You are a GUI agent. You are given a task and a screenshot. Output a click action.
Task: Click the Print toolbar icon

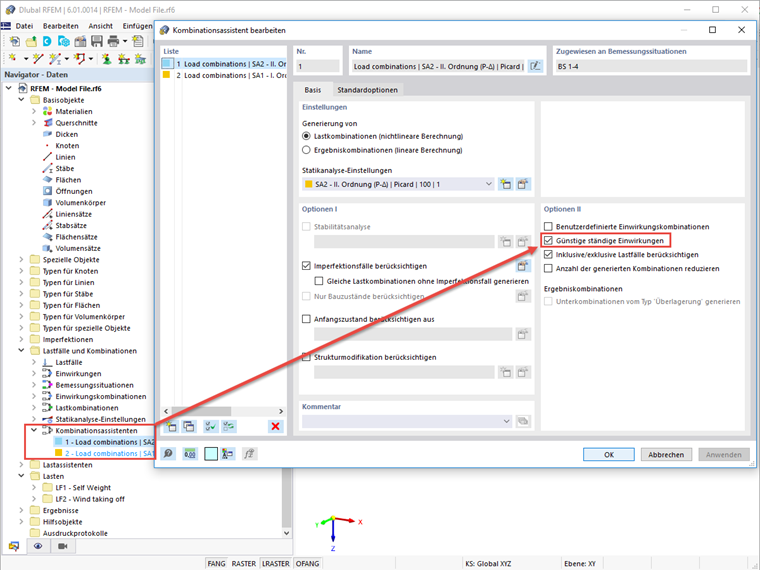pyautogui.click(x=113, y=41)
